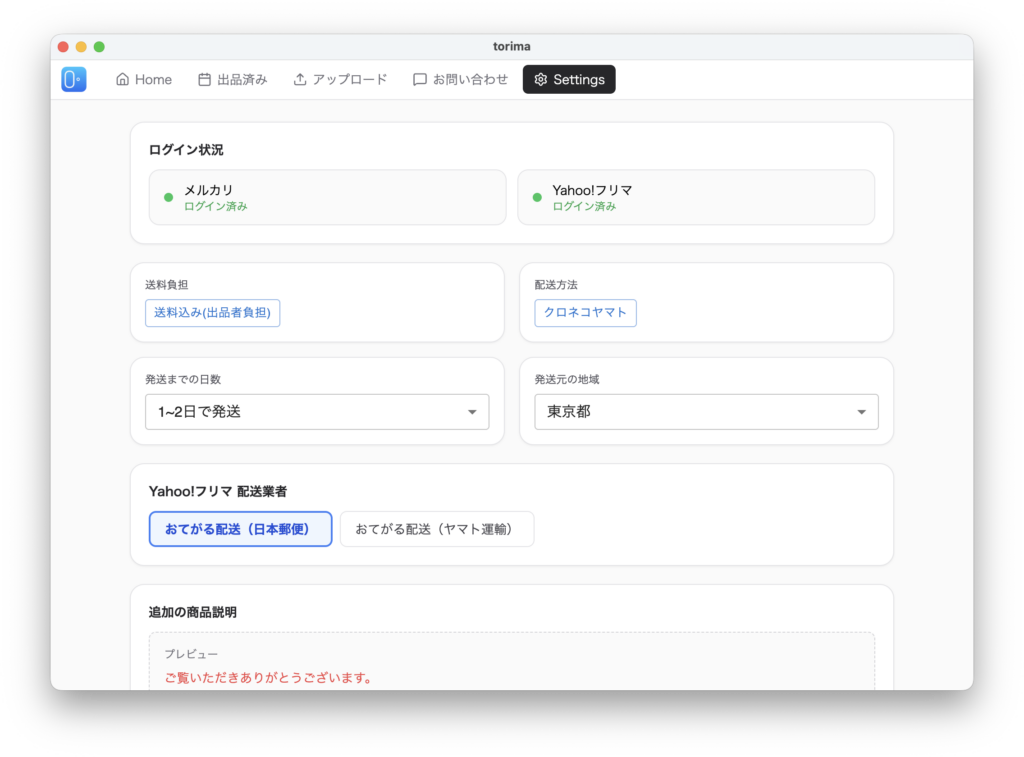This screenshot has width=1024, height=757.
Task: Click the 出品済み calendar icon
Action: coord(204,80)
